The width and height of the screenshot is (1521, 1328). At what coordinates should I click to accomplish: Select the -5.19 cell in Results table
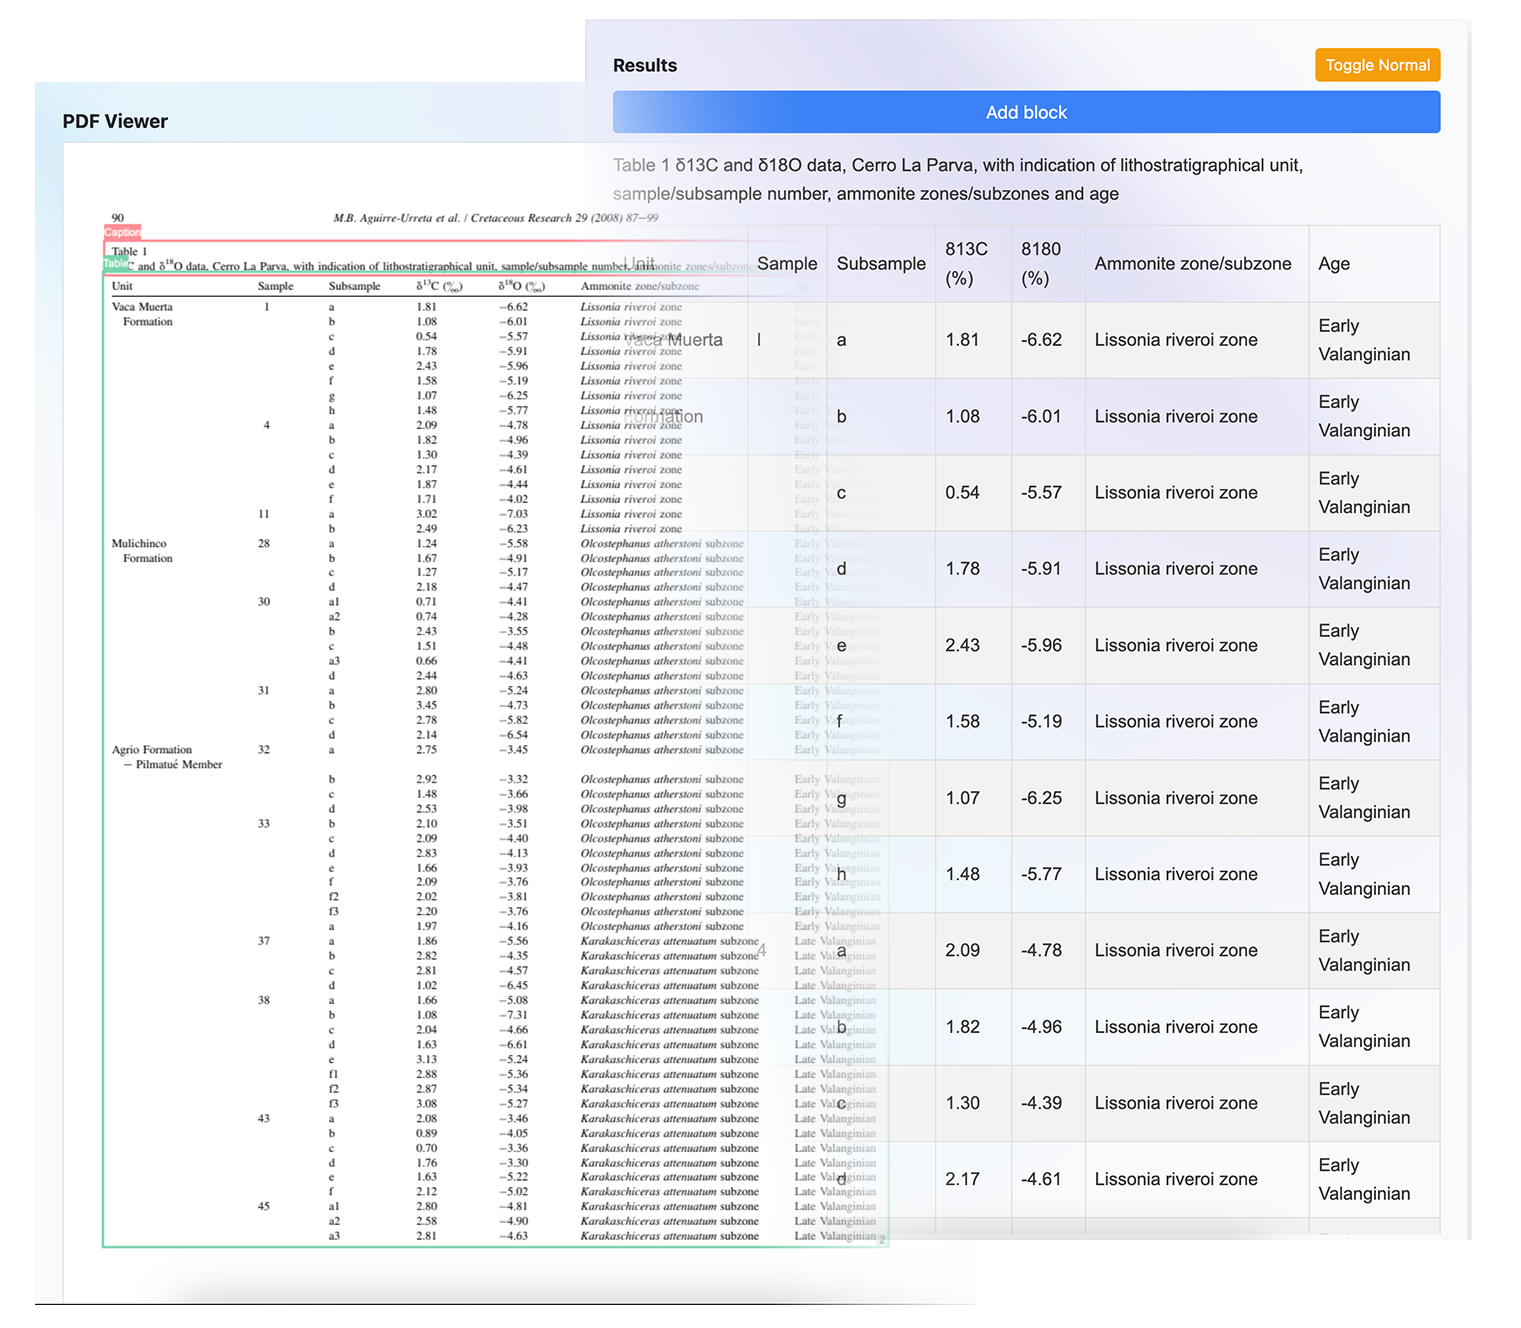[x=1048, y=722]
